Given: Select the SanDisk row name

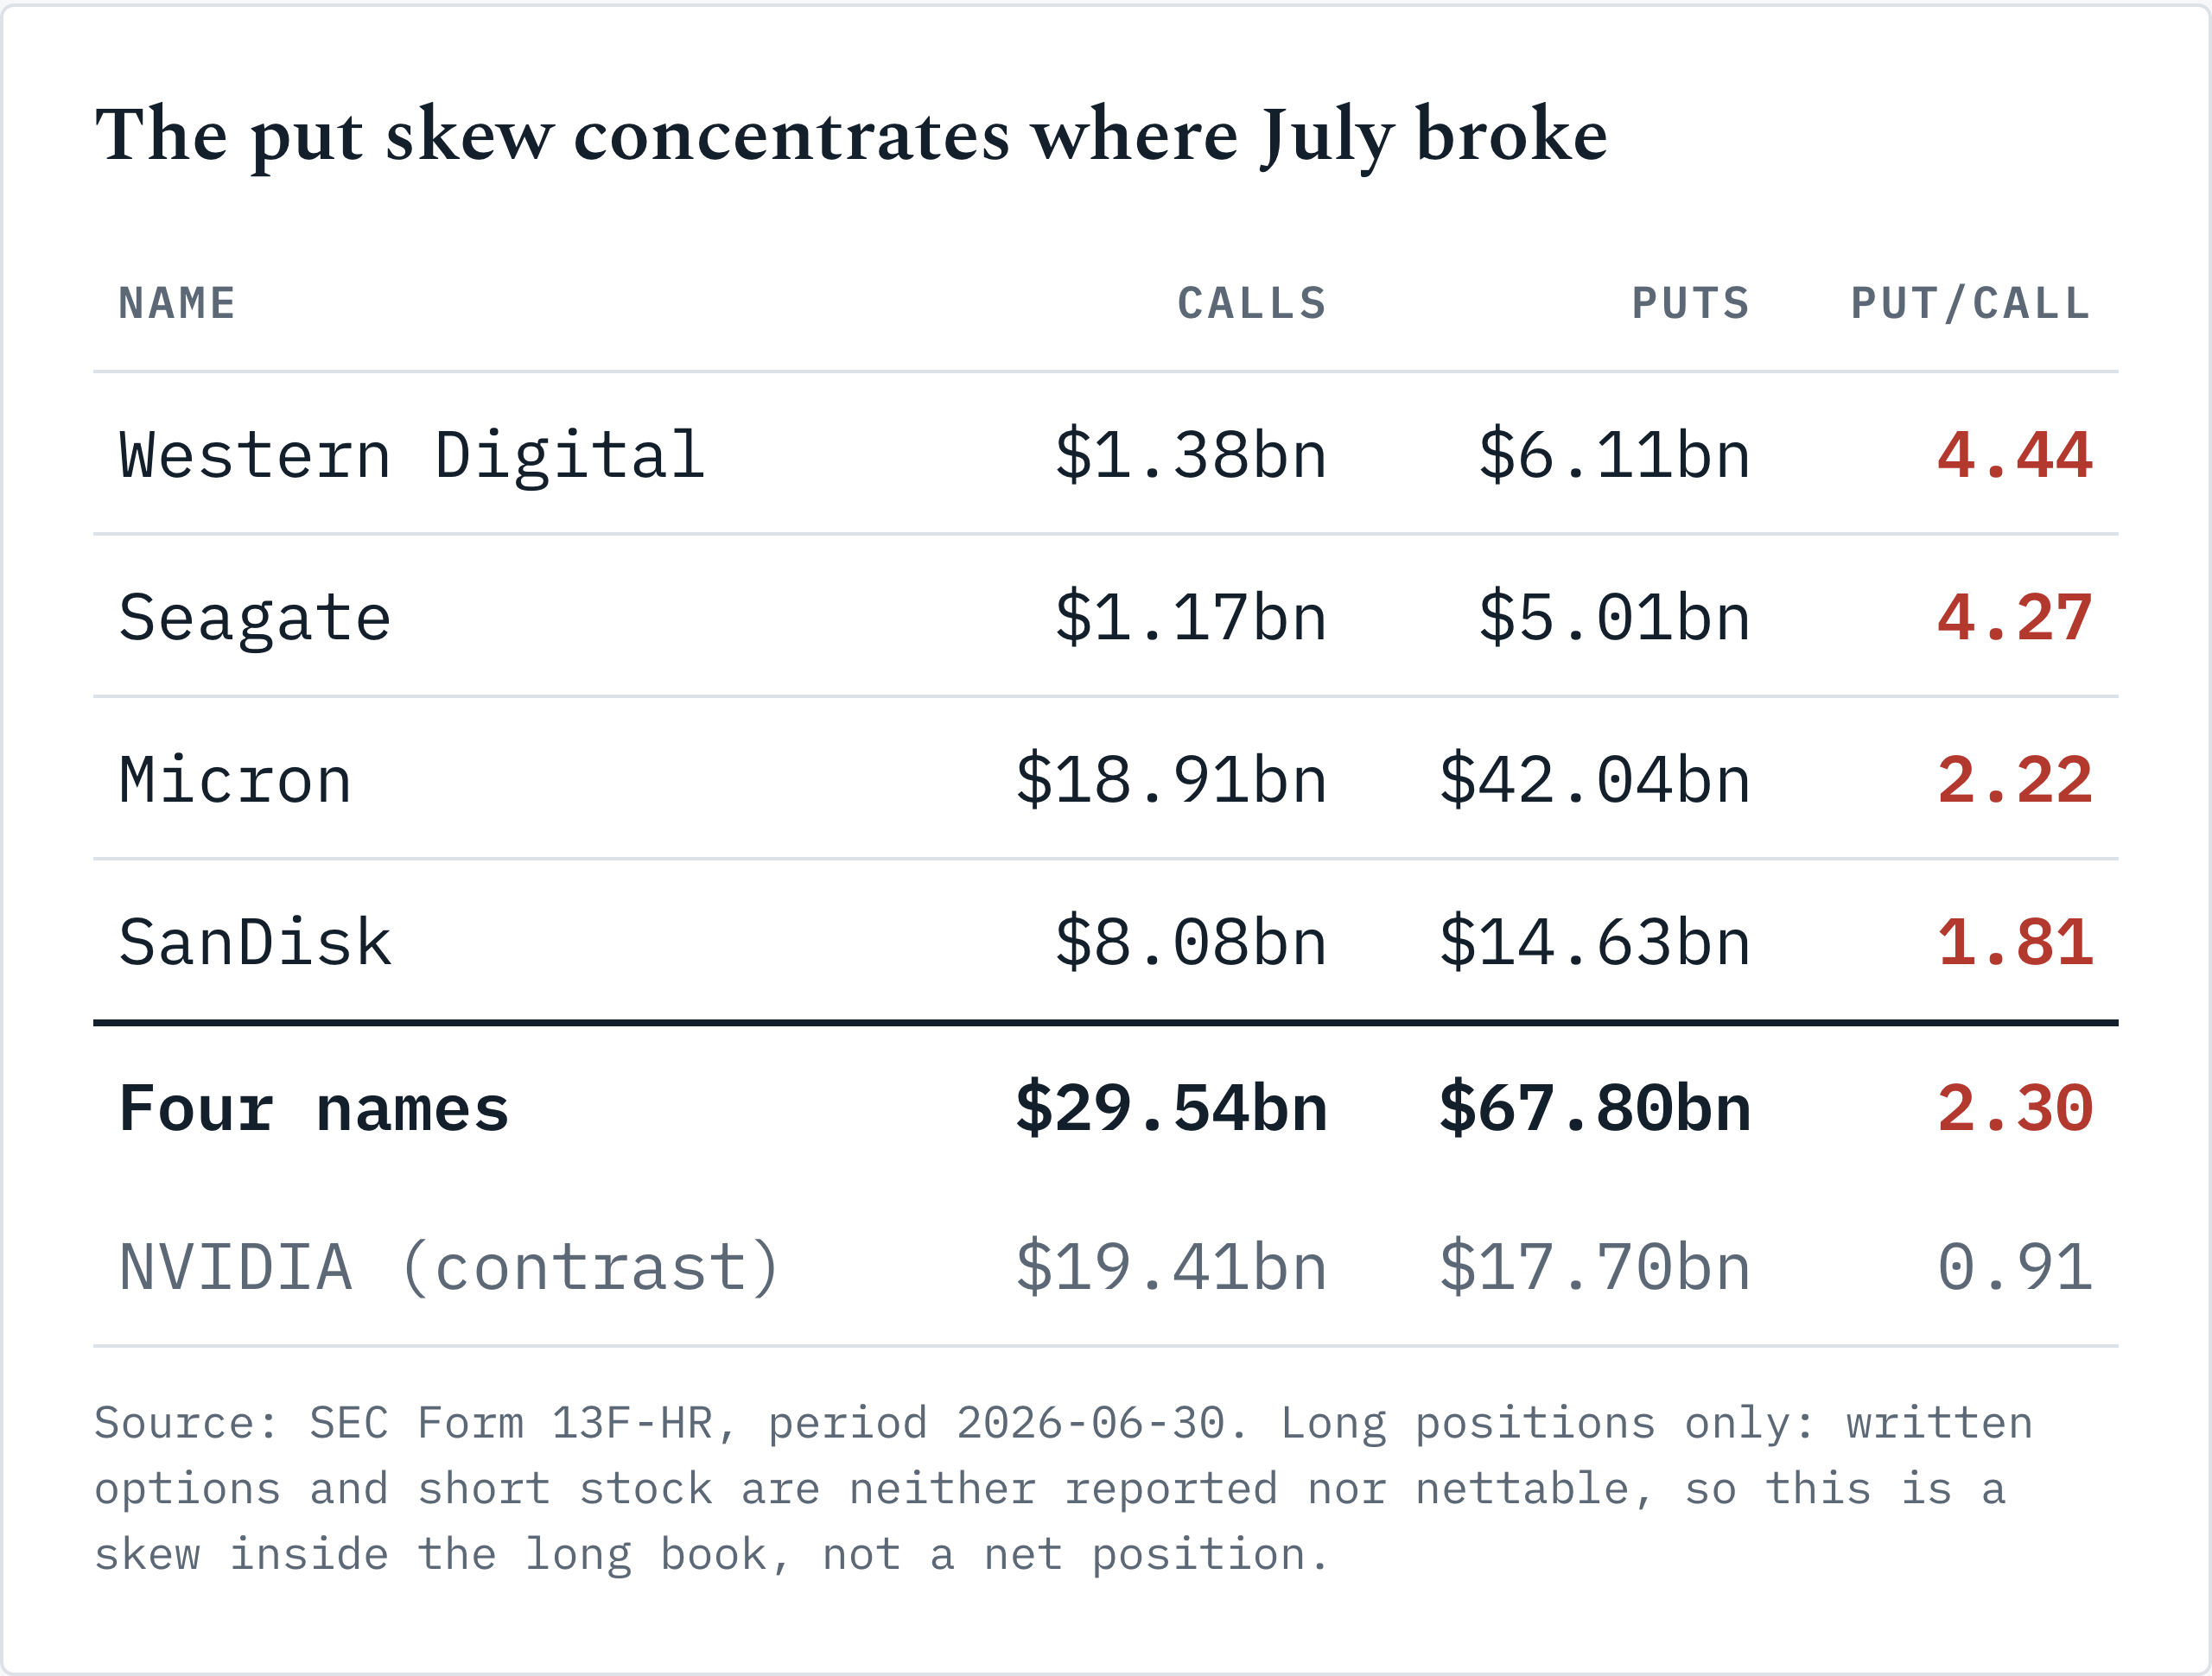Looking at the screenshot, I should [x=255, y=942].
